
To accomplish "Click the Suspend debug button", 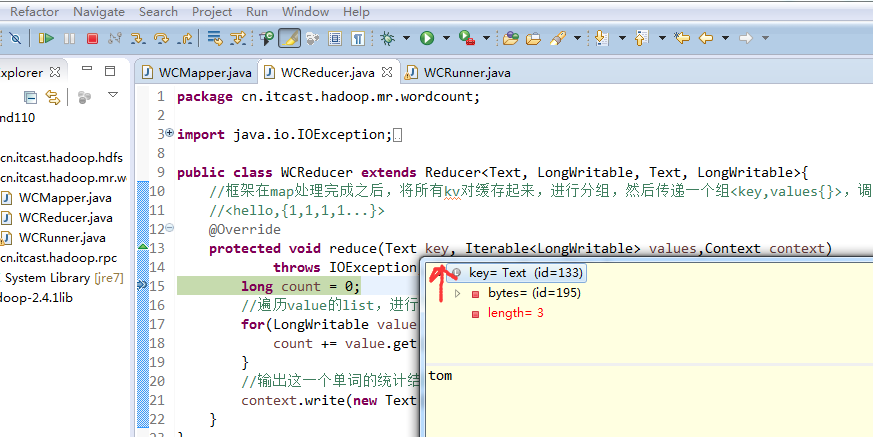I will pyautogui.click(x=70, y=38).
